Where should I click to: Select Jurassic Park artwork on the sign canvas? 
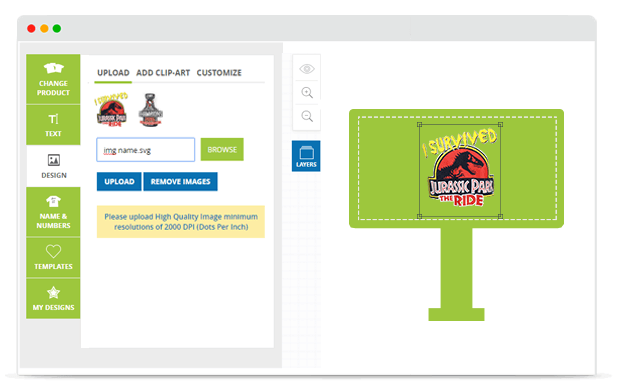click(460, 170)
